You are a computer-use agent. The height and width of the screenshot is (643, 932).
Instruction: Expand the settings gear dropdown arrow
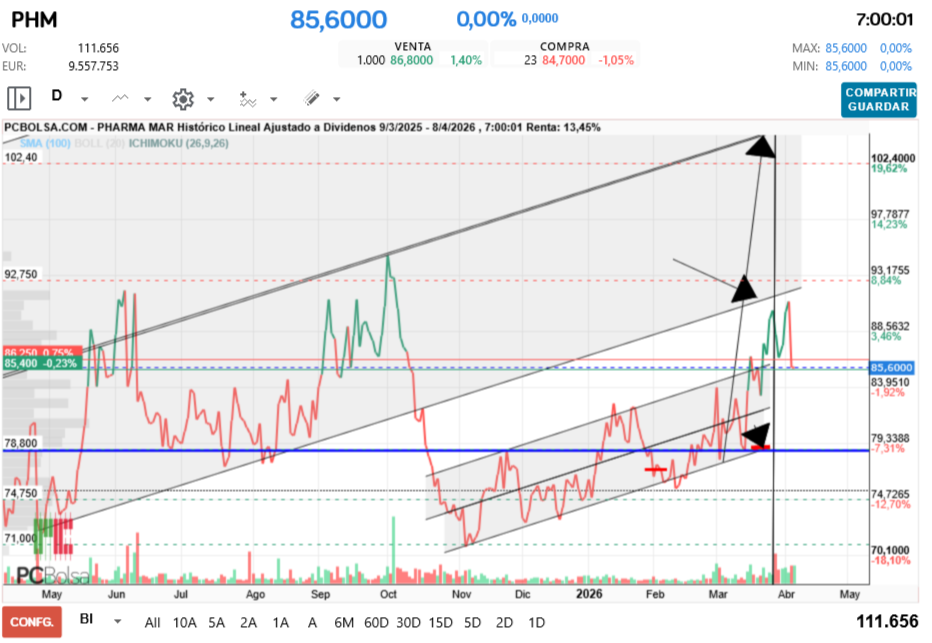pos(210,99)
